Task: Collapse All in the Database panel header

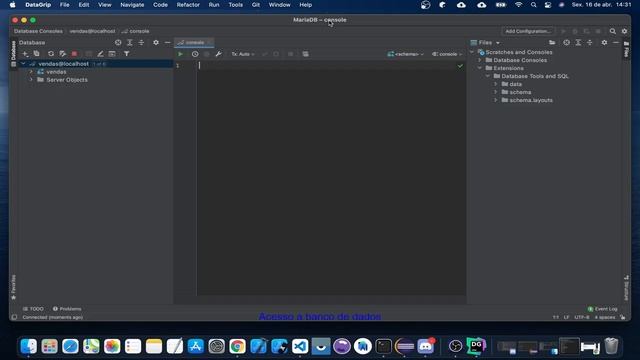Action: coord(141,42)
